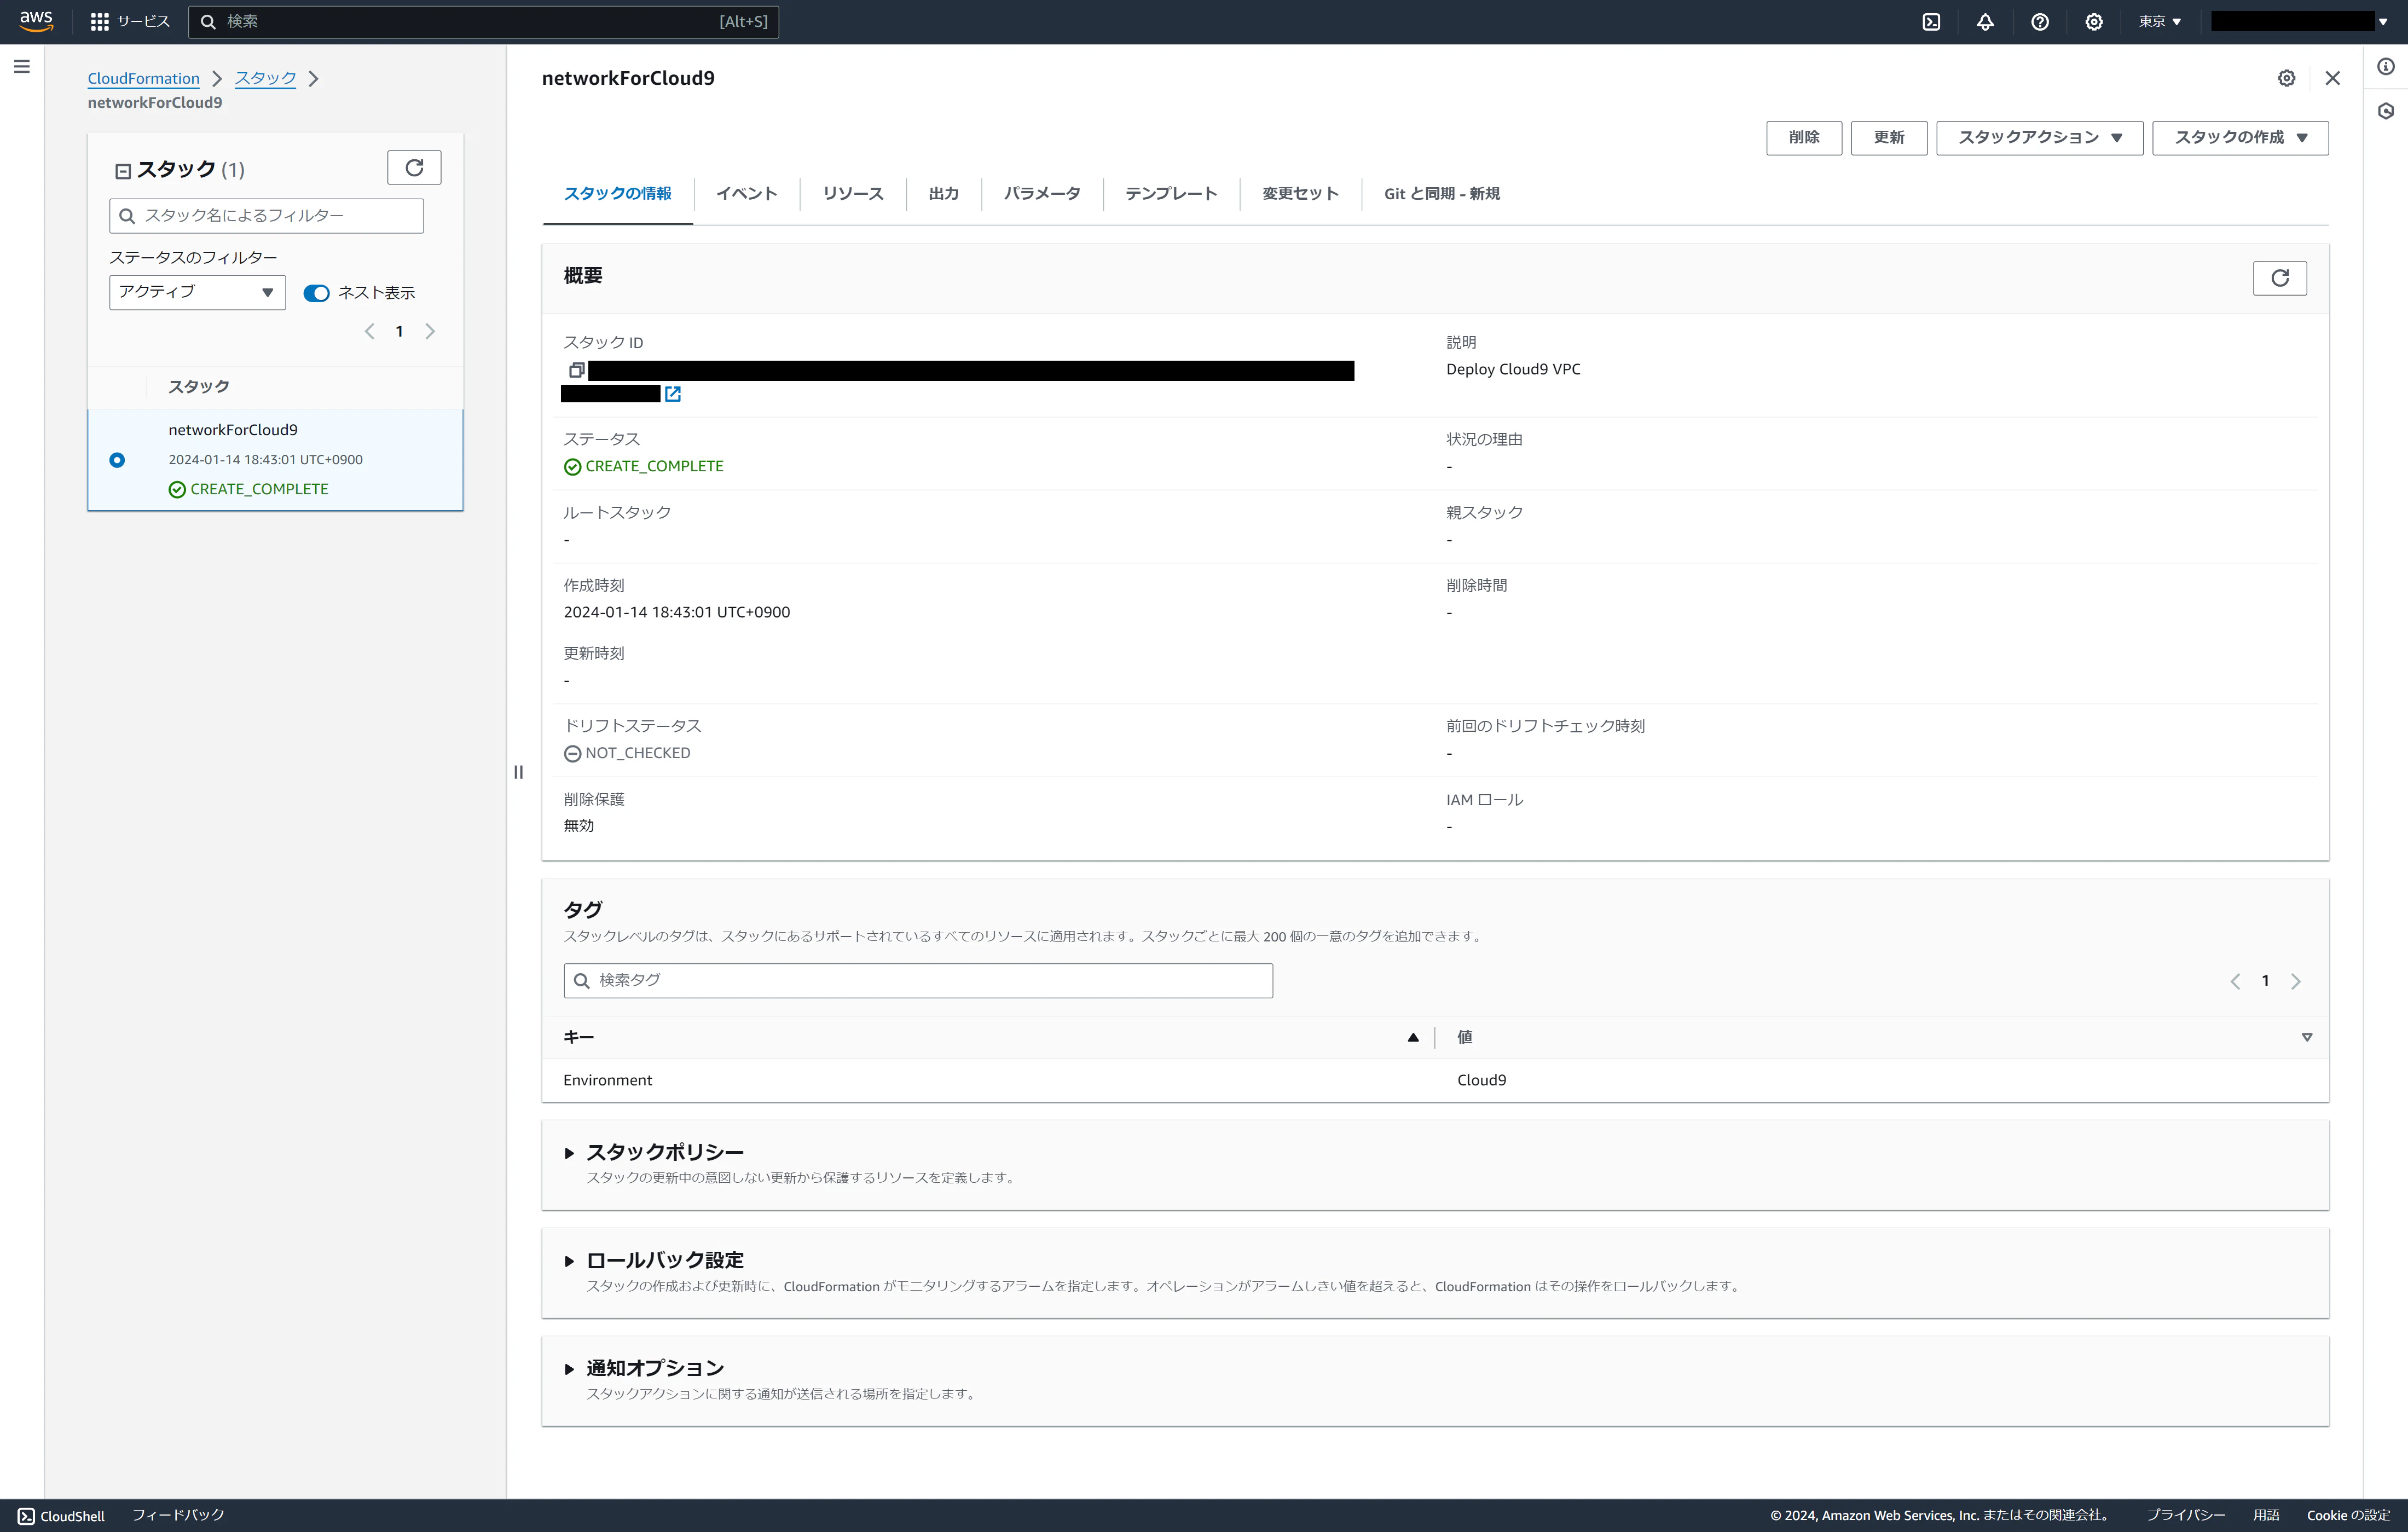Click the Environment tag key cell

607,1080
